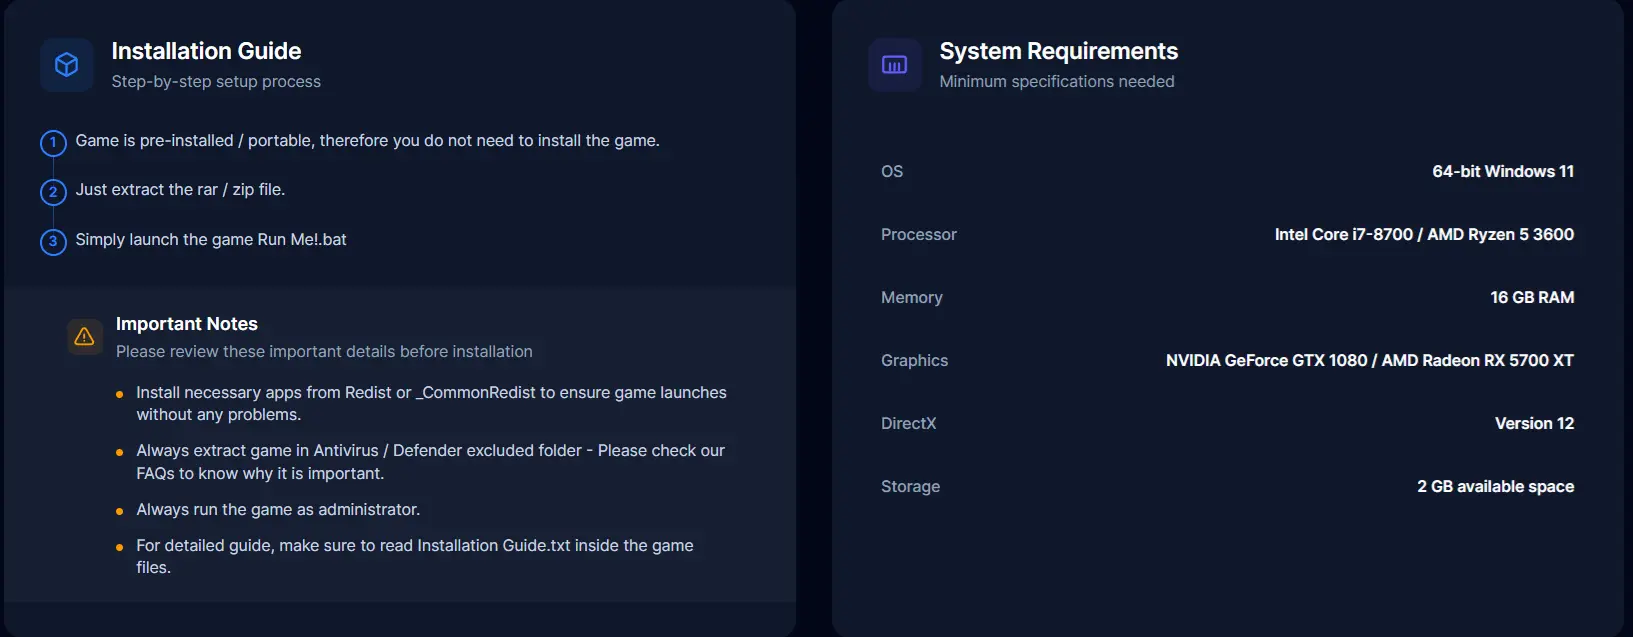Viewport: 1633px width, 637px height.
Task: Select the step 1 circle marker
Action: (x=53, y=143)
